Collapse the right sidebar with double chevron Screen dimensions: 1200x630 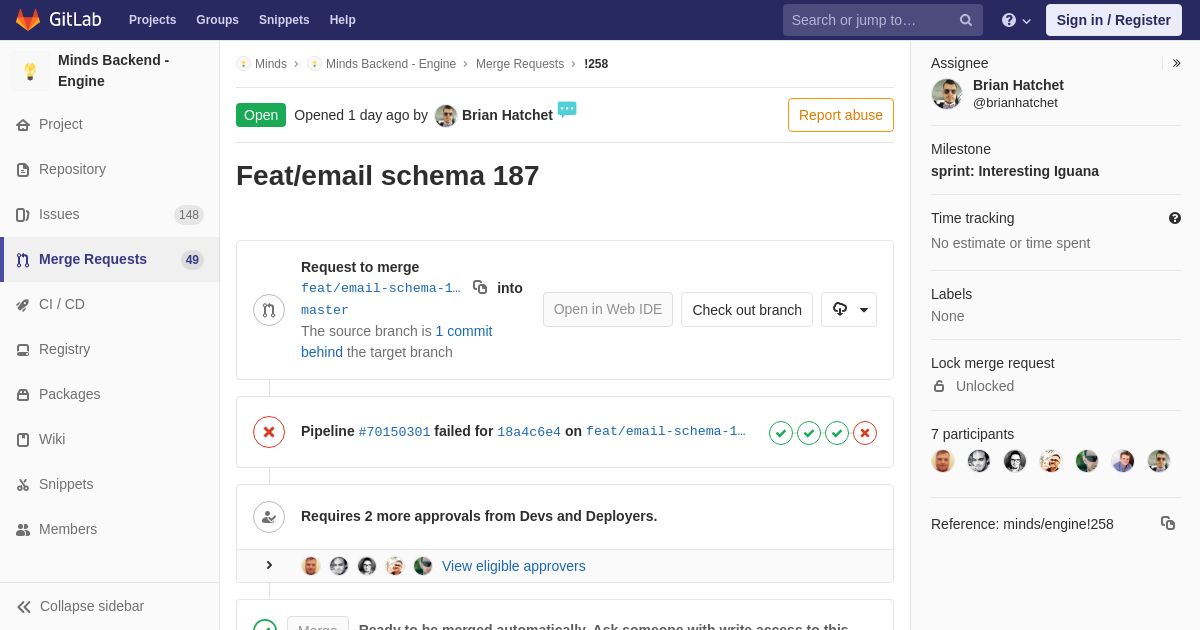[1176, 63]
